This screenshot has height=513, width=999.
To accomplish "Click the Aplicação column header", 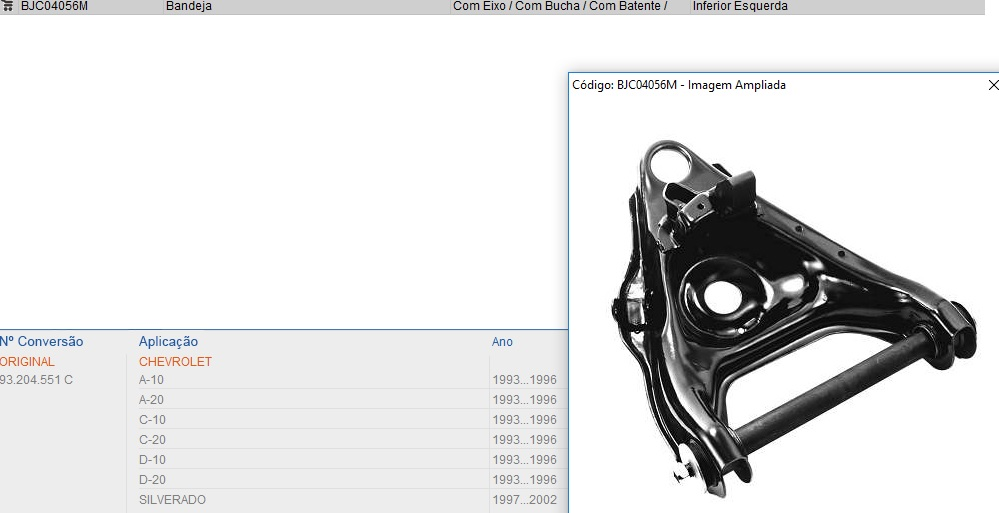I will tap(168, 342).
